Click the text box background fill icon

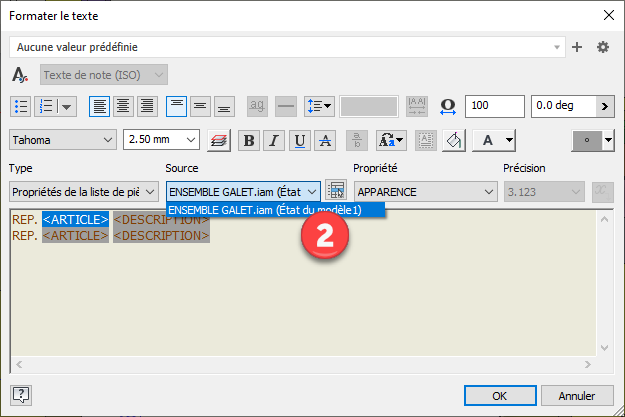452,141
